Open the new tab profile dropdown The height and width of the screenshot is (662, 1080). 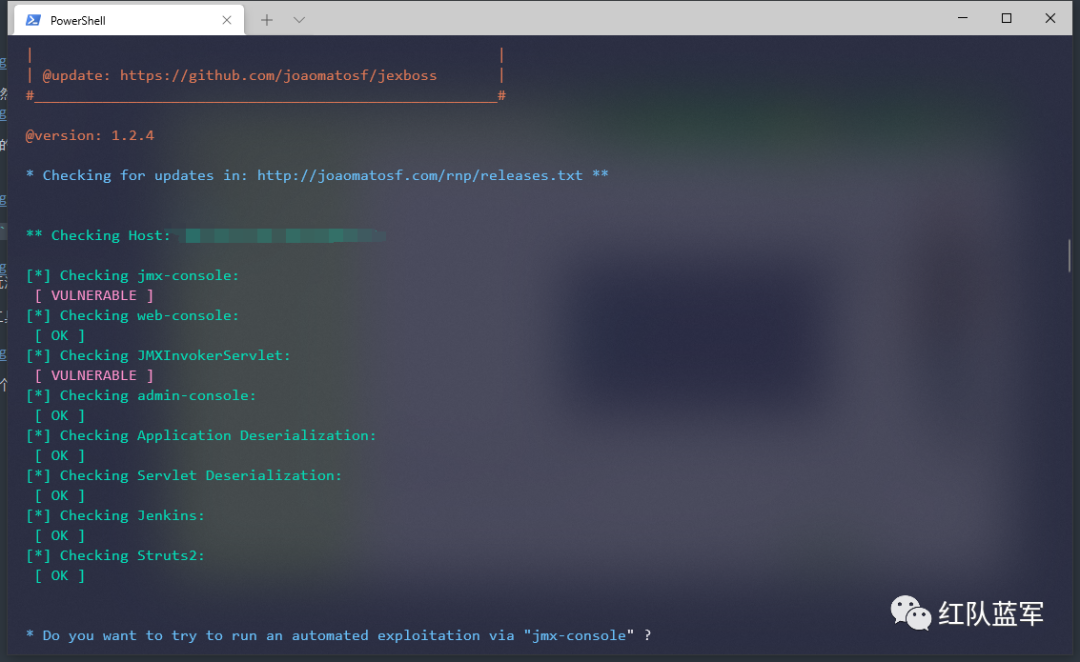(x=299, y=20)
